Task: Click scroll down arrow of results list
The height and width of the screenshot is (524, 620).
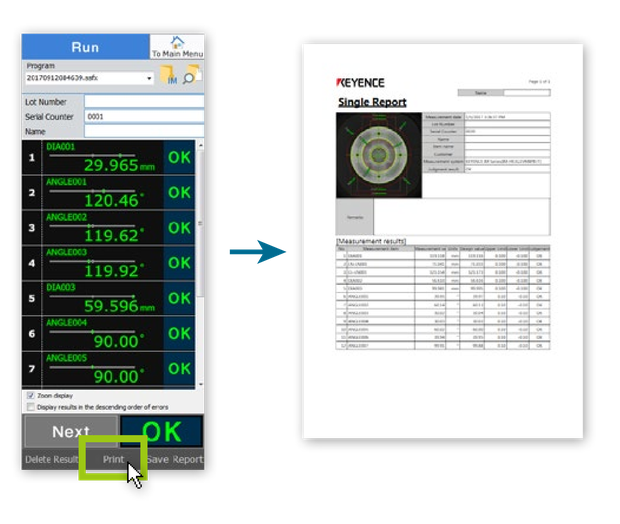Action: (x=201, y=384)
